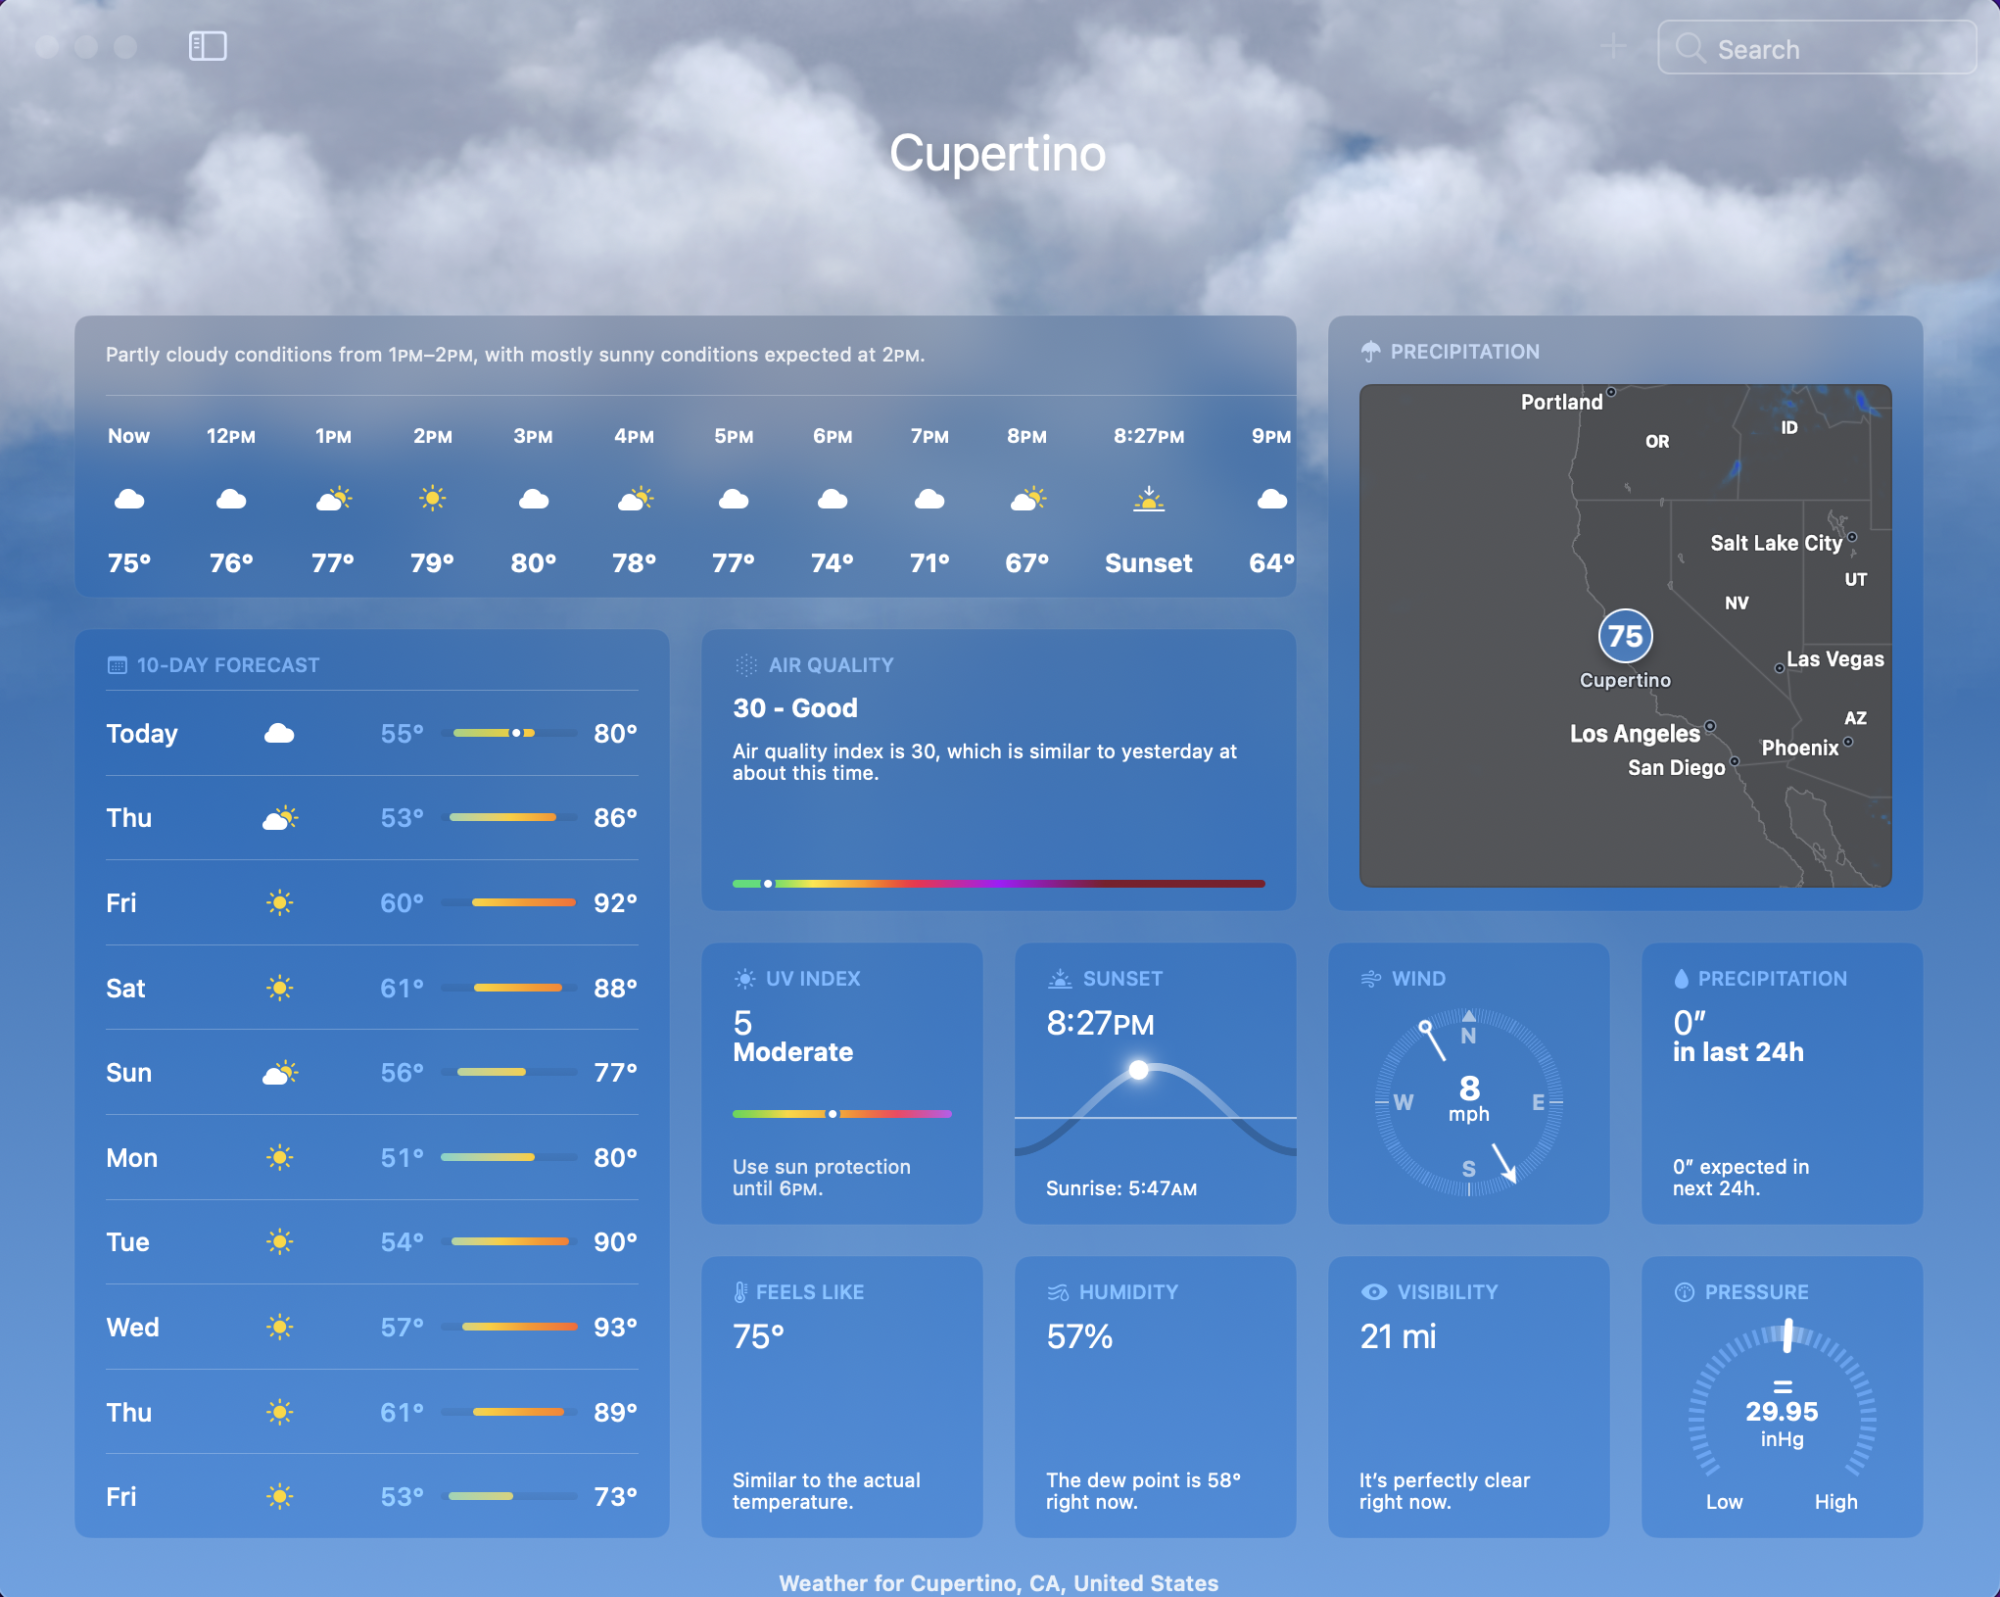Click the 2PM sunny weather icon

click(x=431, y=498)
